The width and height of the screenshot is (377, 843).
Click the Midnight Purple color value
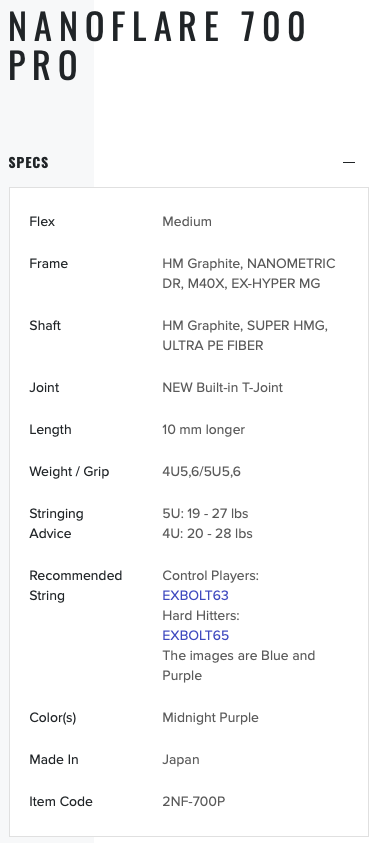tap(210, 718)
